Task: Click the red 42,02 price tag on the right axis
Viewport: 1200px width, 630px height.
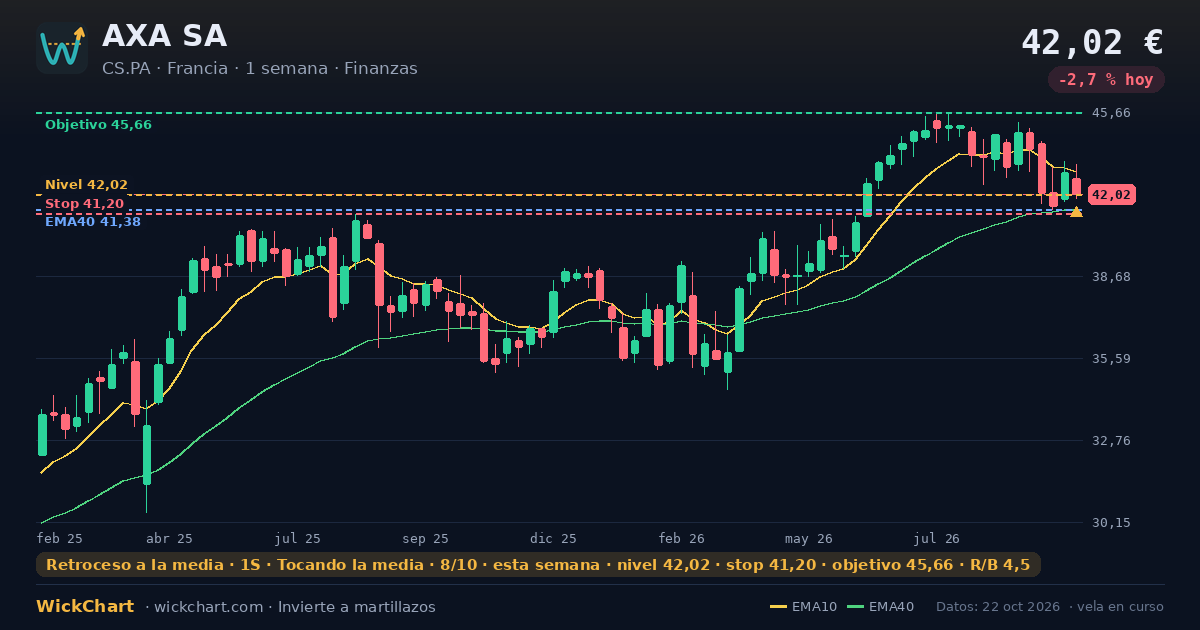Action: point(1112,195)
